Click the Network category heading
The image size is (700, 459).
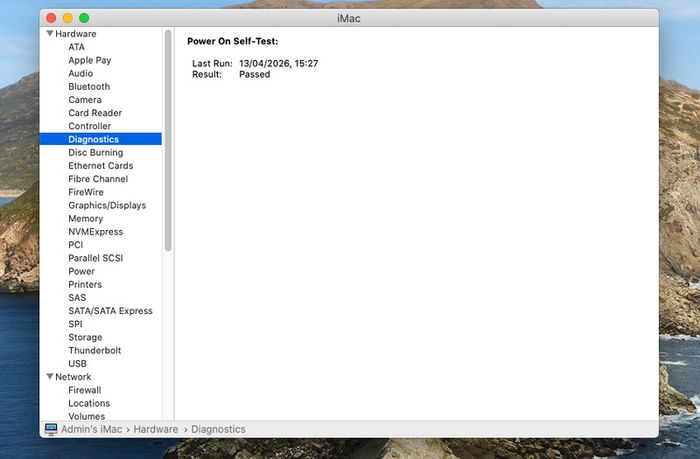73,376
